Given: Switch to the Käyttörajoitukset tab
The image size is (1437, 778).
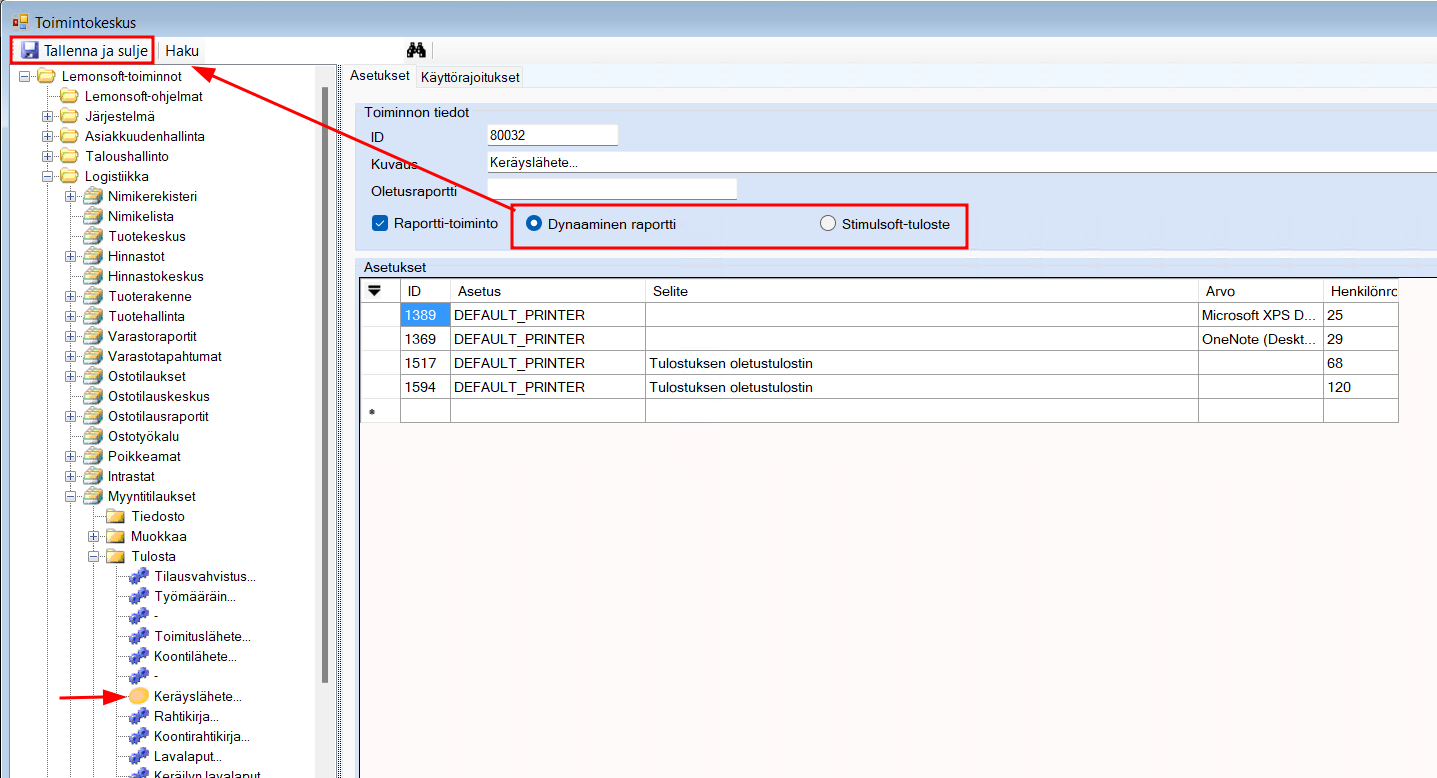Looking at the screenshot, I should (469, 77).
